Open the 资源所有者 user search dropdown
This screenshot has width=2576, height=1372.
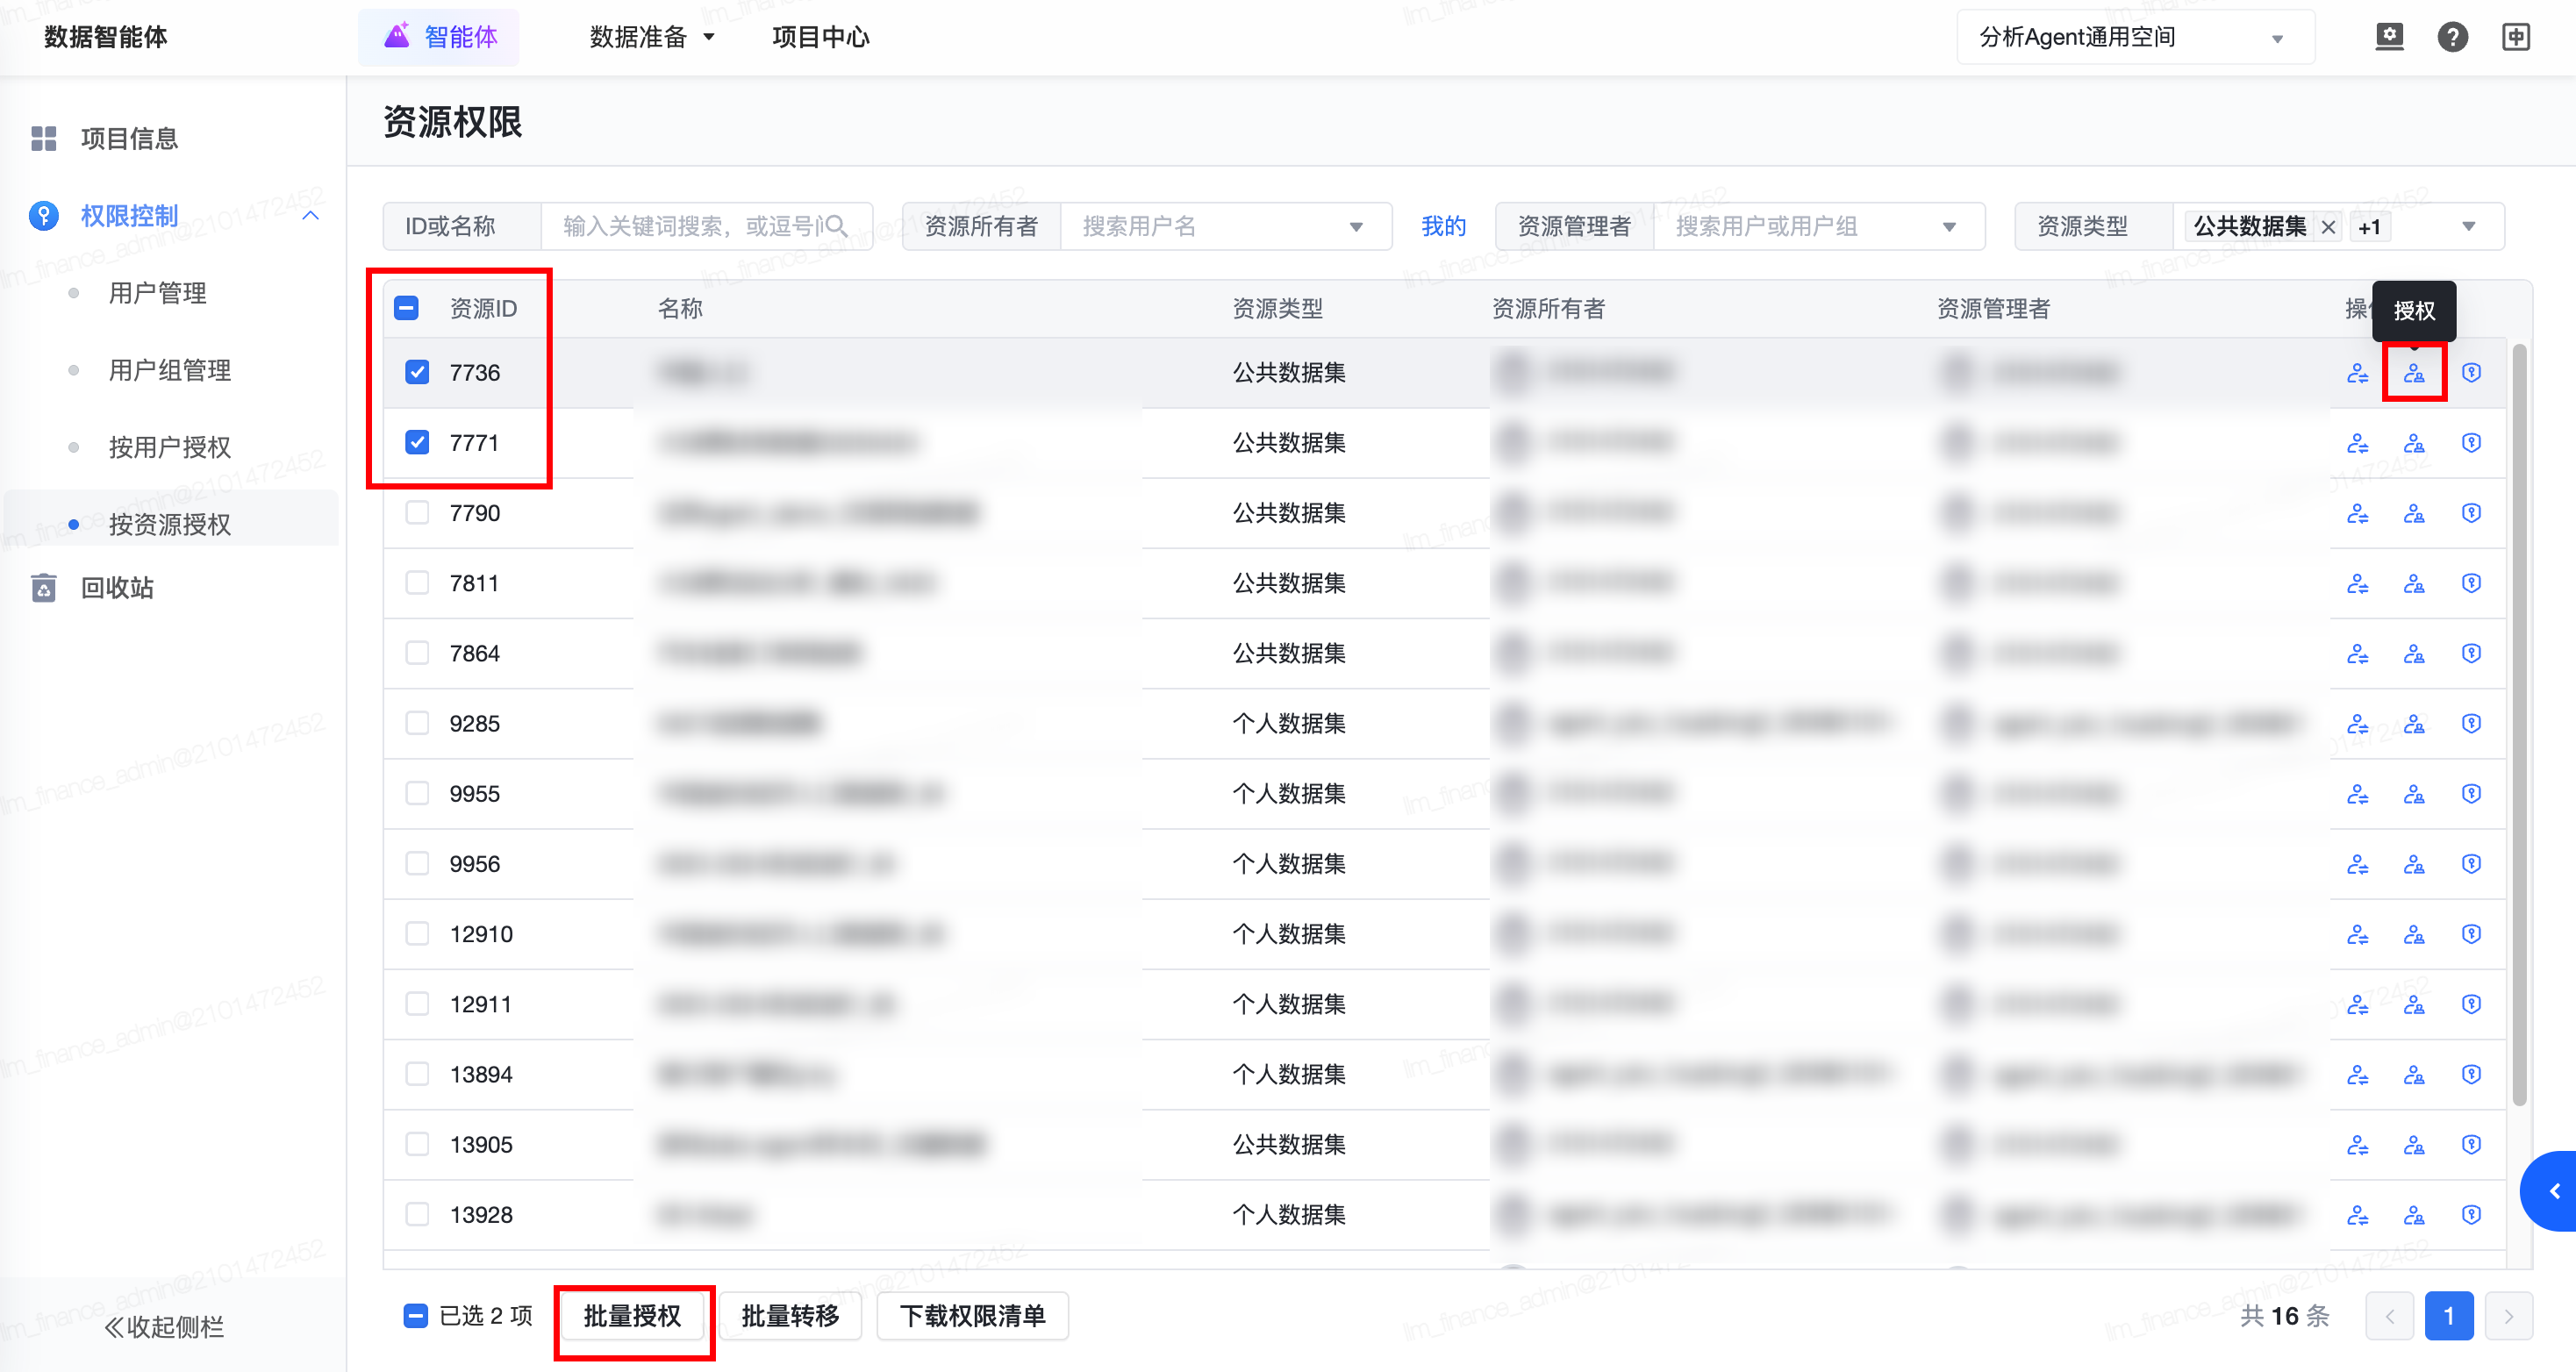point(1226,226)
